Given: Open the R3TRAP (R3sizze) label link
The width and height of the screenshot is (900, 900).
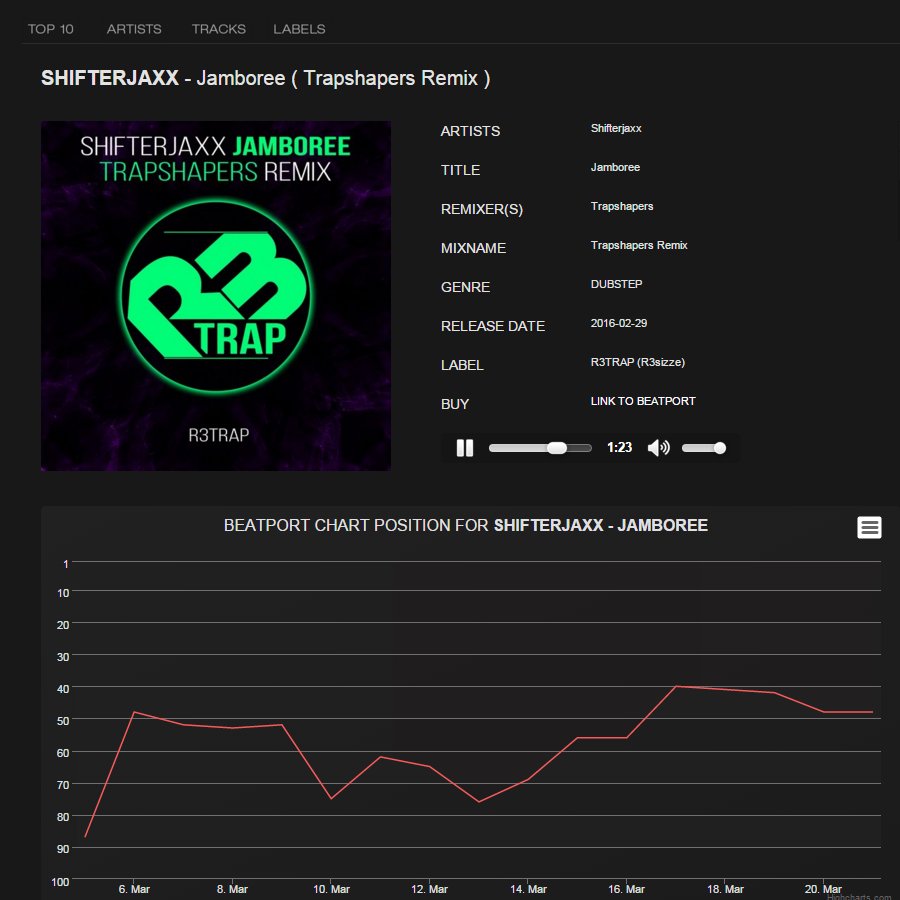Looking at the screenshot, I should click(x=638, y=362).
